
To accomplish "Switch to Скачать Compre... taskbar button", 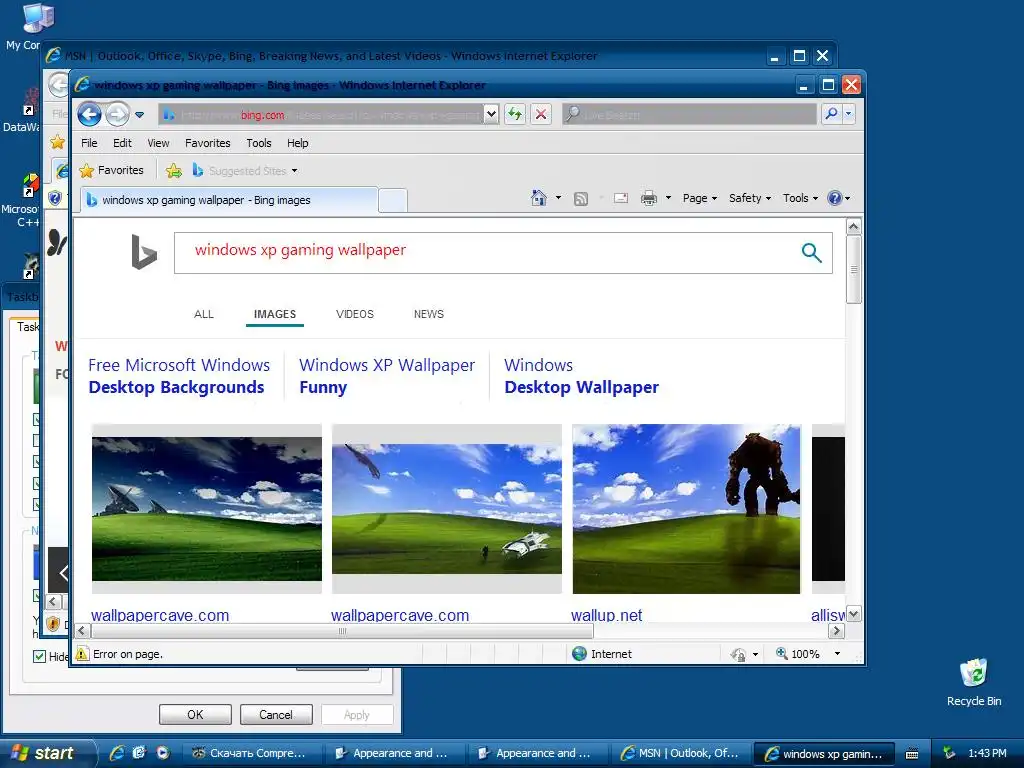I will pyautogui.click(x=250, y=753).
